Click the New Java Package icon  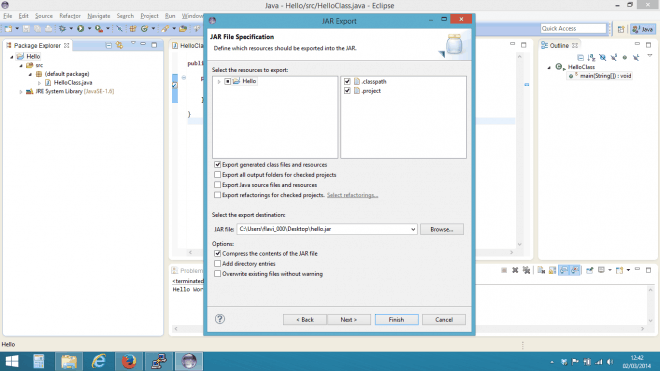coord(133,29)
